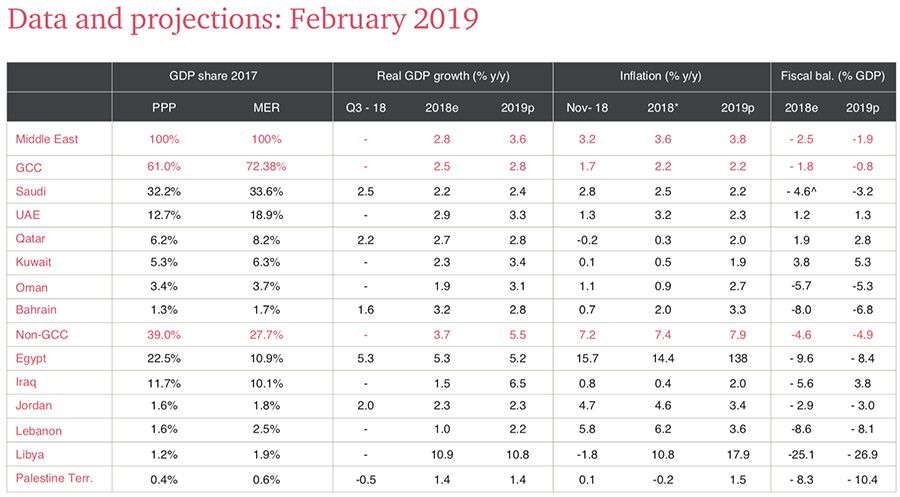Select the 'Nov- 18' column subheader

pos(586,107)
